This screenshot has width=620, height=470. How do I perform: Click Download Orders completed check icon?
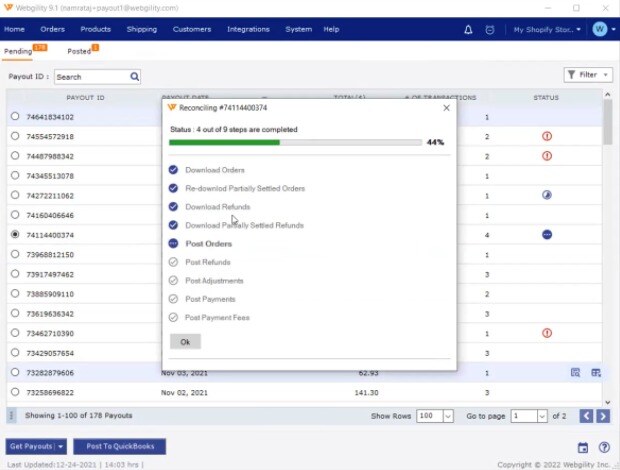point(173,170)
